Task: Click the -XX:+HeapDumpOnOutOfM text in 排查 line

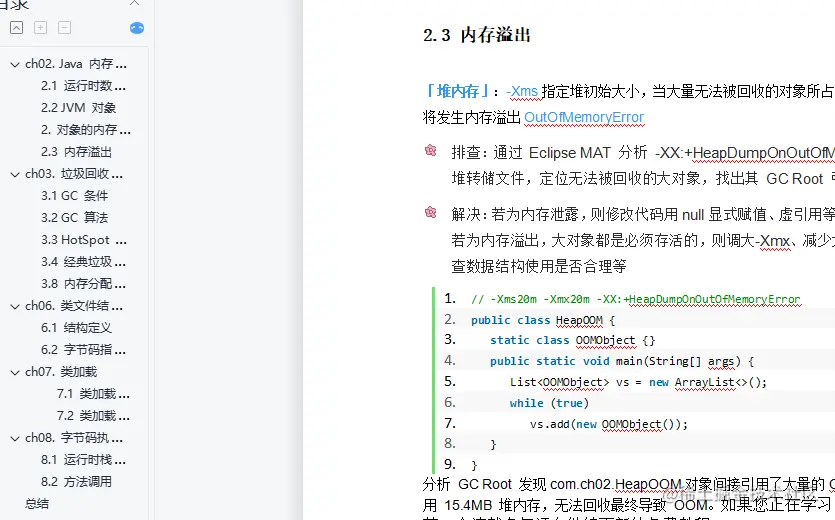Action: point(744,153)
